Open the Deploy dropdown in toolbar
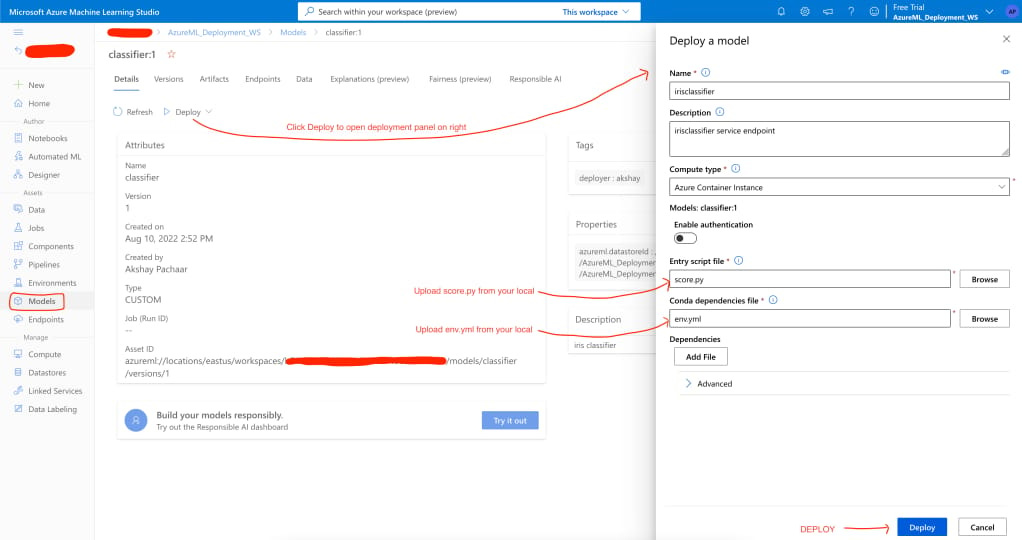The image size is (1022, 540). [x=188, y=112]
